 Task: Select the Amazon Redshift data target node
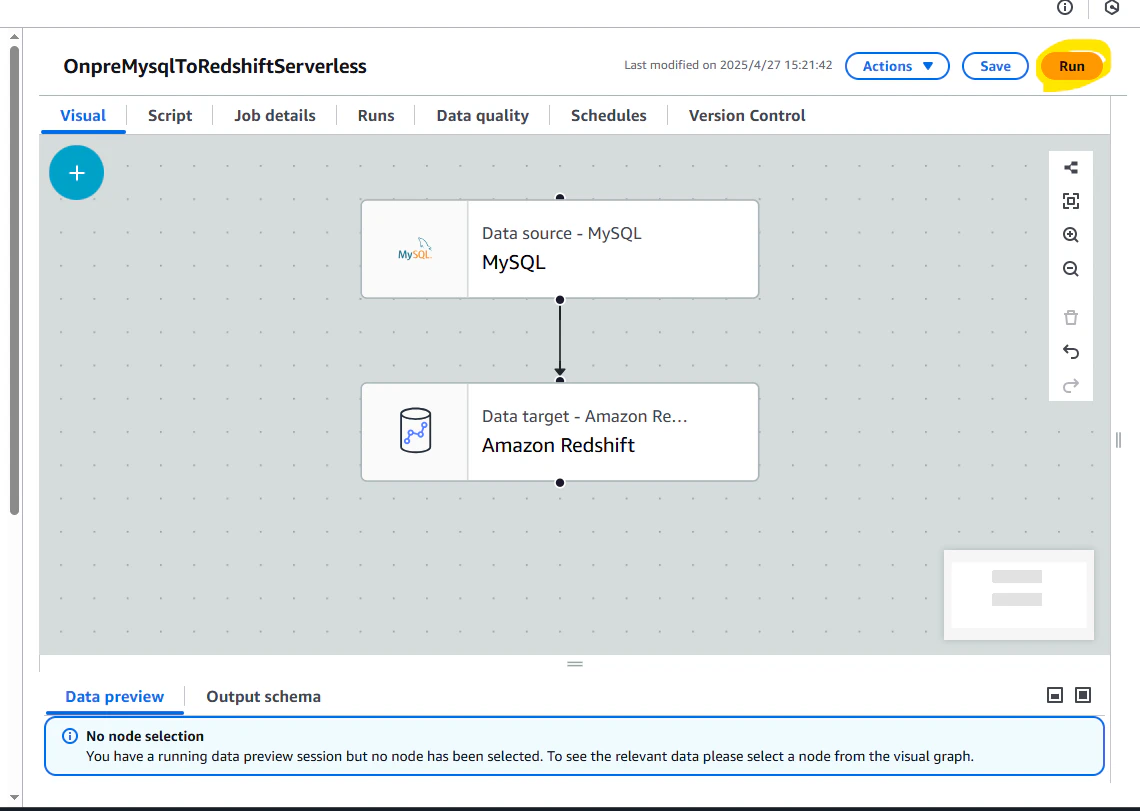pyautogui.click(x=560, y=432)
